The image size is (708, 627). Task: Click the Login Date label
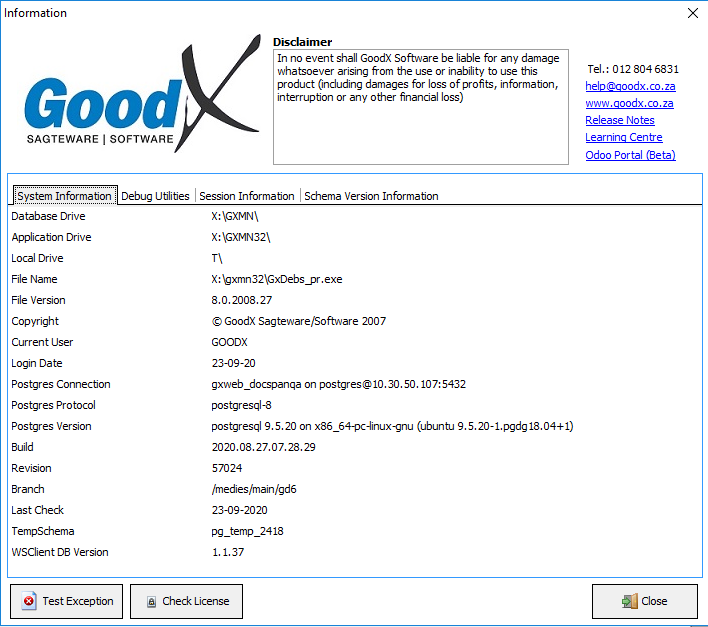point(37,363)
